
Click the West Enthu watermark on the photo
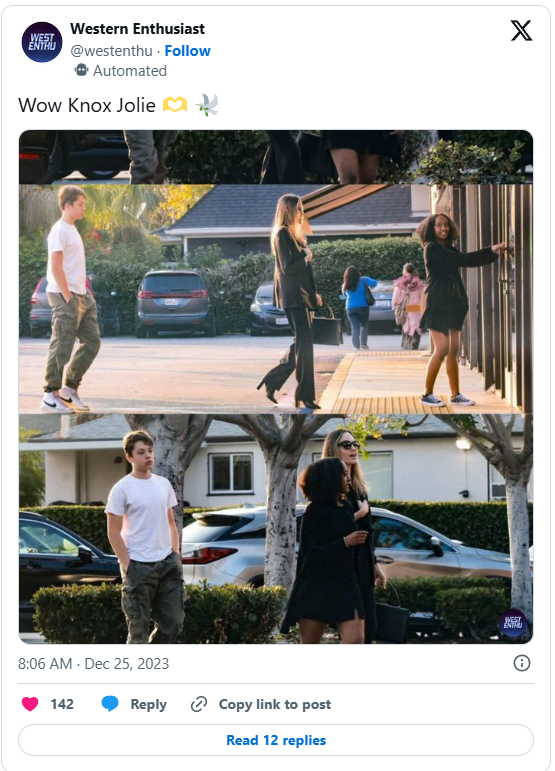[512, 623]
